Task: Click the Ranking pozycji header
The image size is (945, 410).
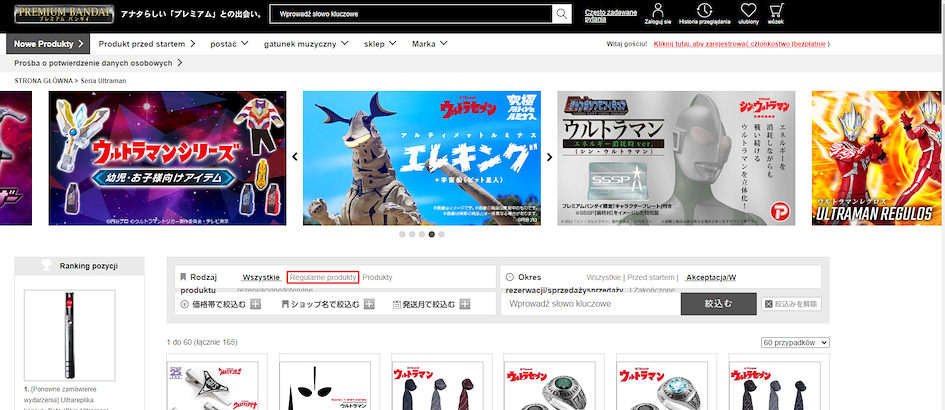Action: [80, 266]
